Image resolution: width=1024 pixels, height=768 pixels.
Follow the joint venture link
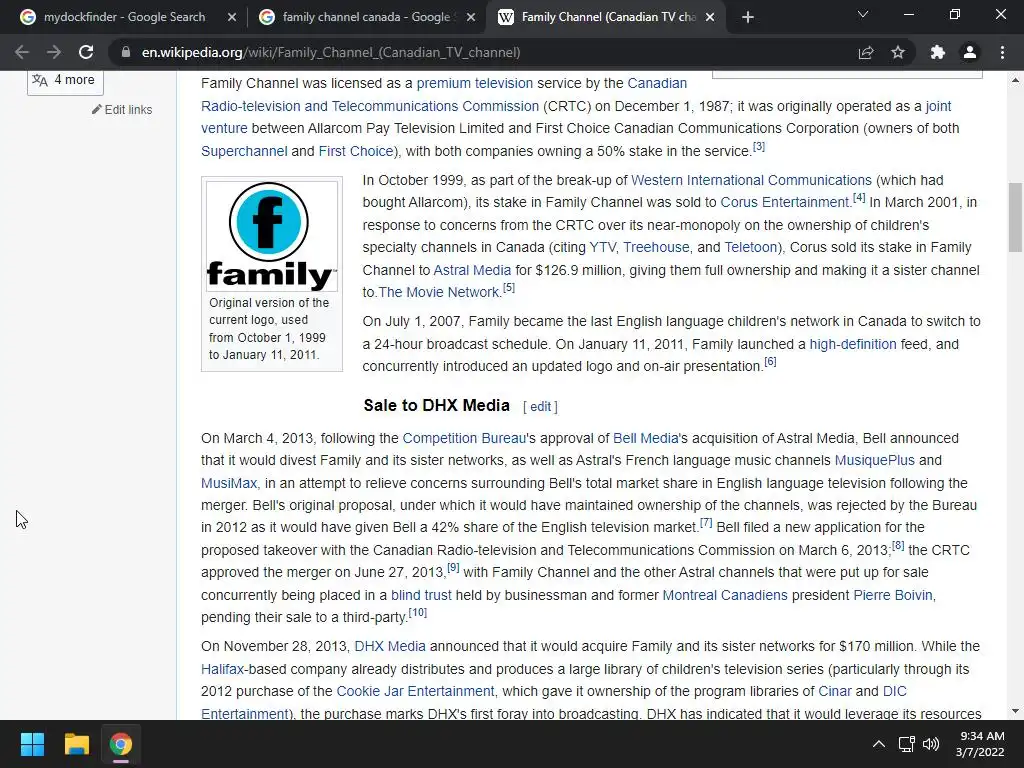pos(938,106)
